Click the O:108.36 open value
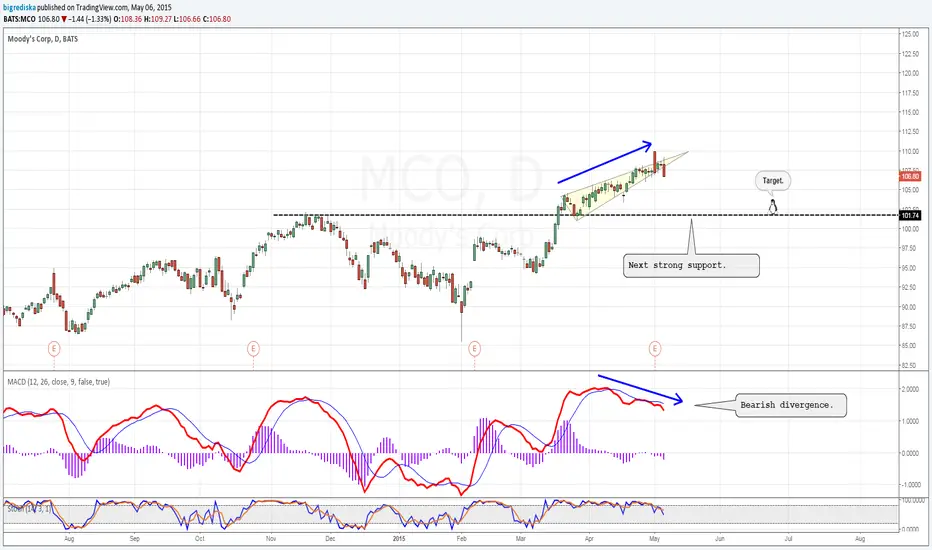Screen dimensions: 932x550 (130, 19)
